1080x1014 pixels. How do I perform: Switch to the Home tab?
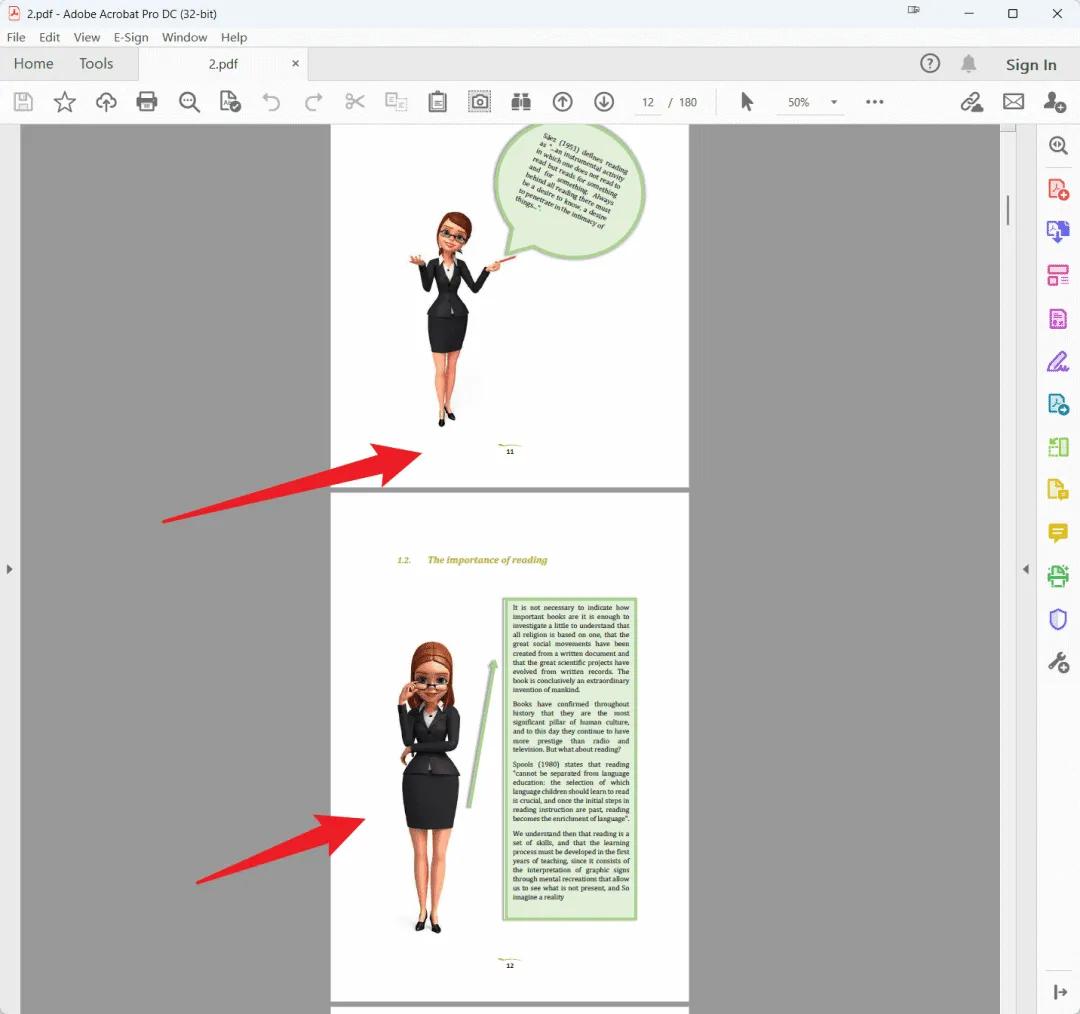tap(34, 63)
